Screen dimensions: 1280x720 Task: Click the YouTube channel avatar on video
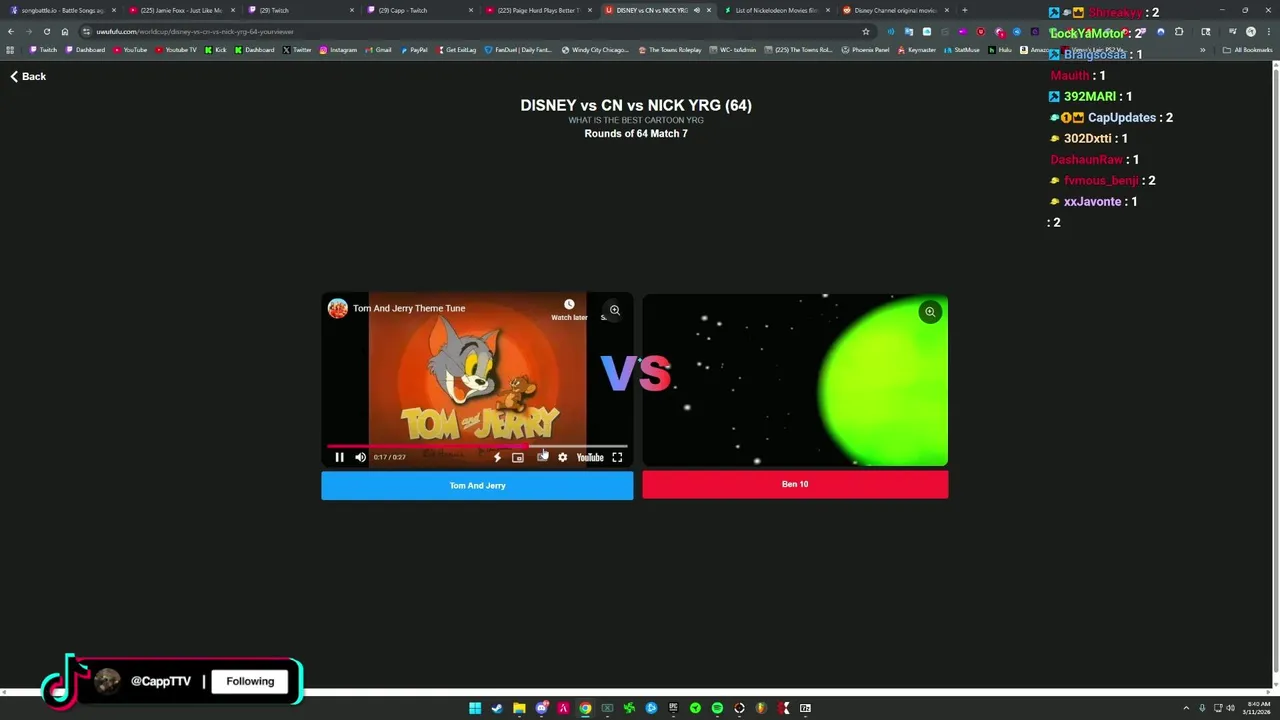[x=338, y=308]
